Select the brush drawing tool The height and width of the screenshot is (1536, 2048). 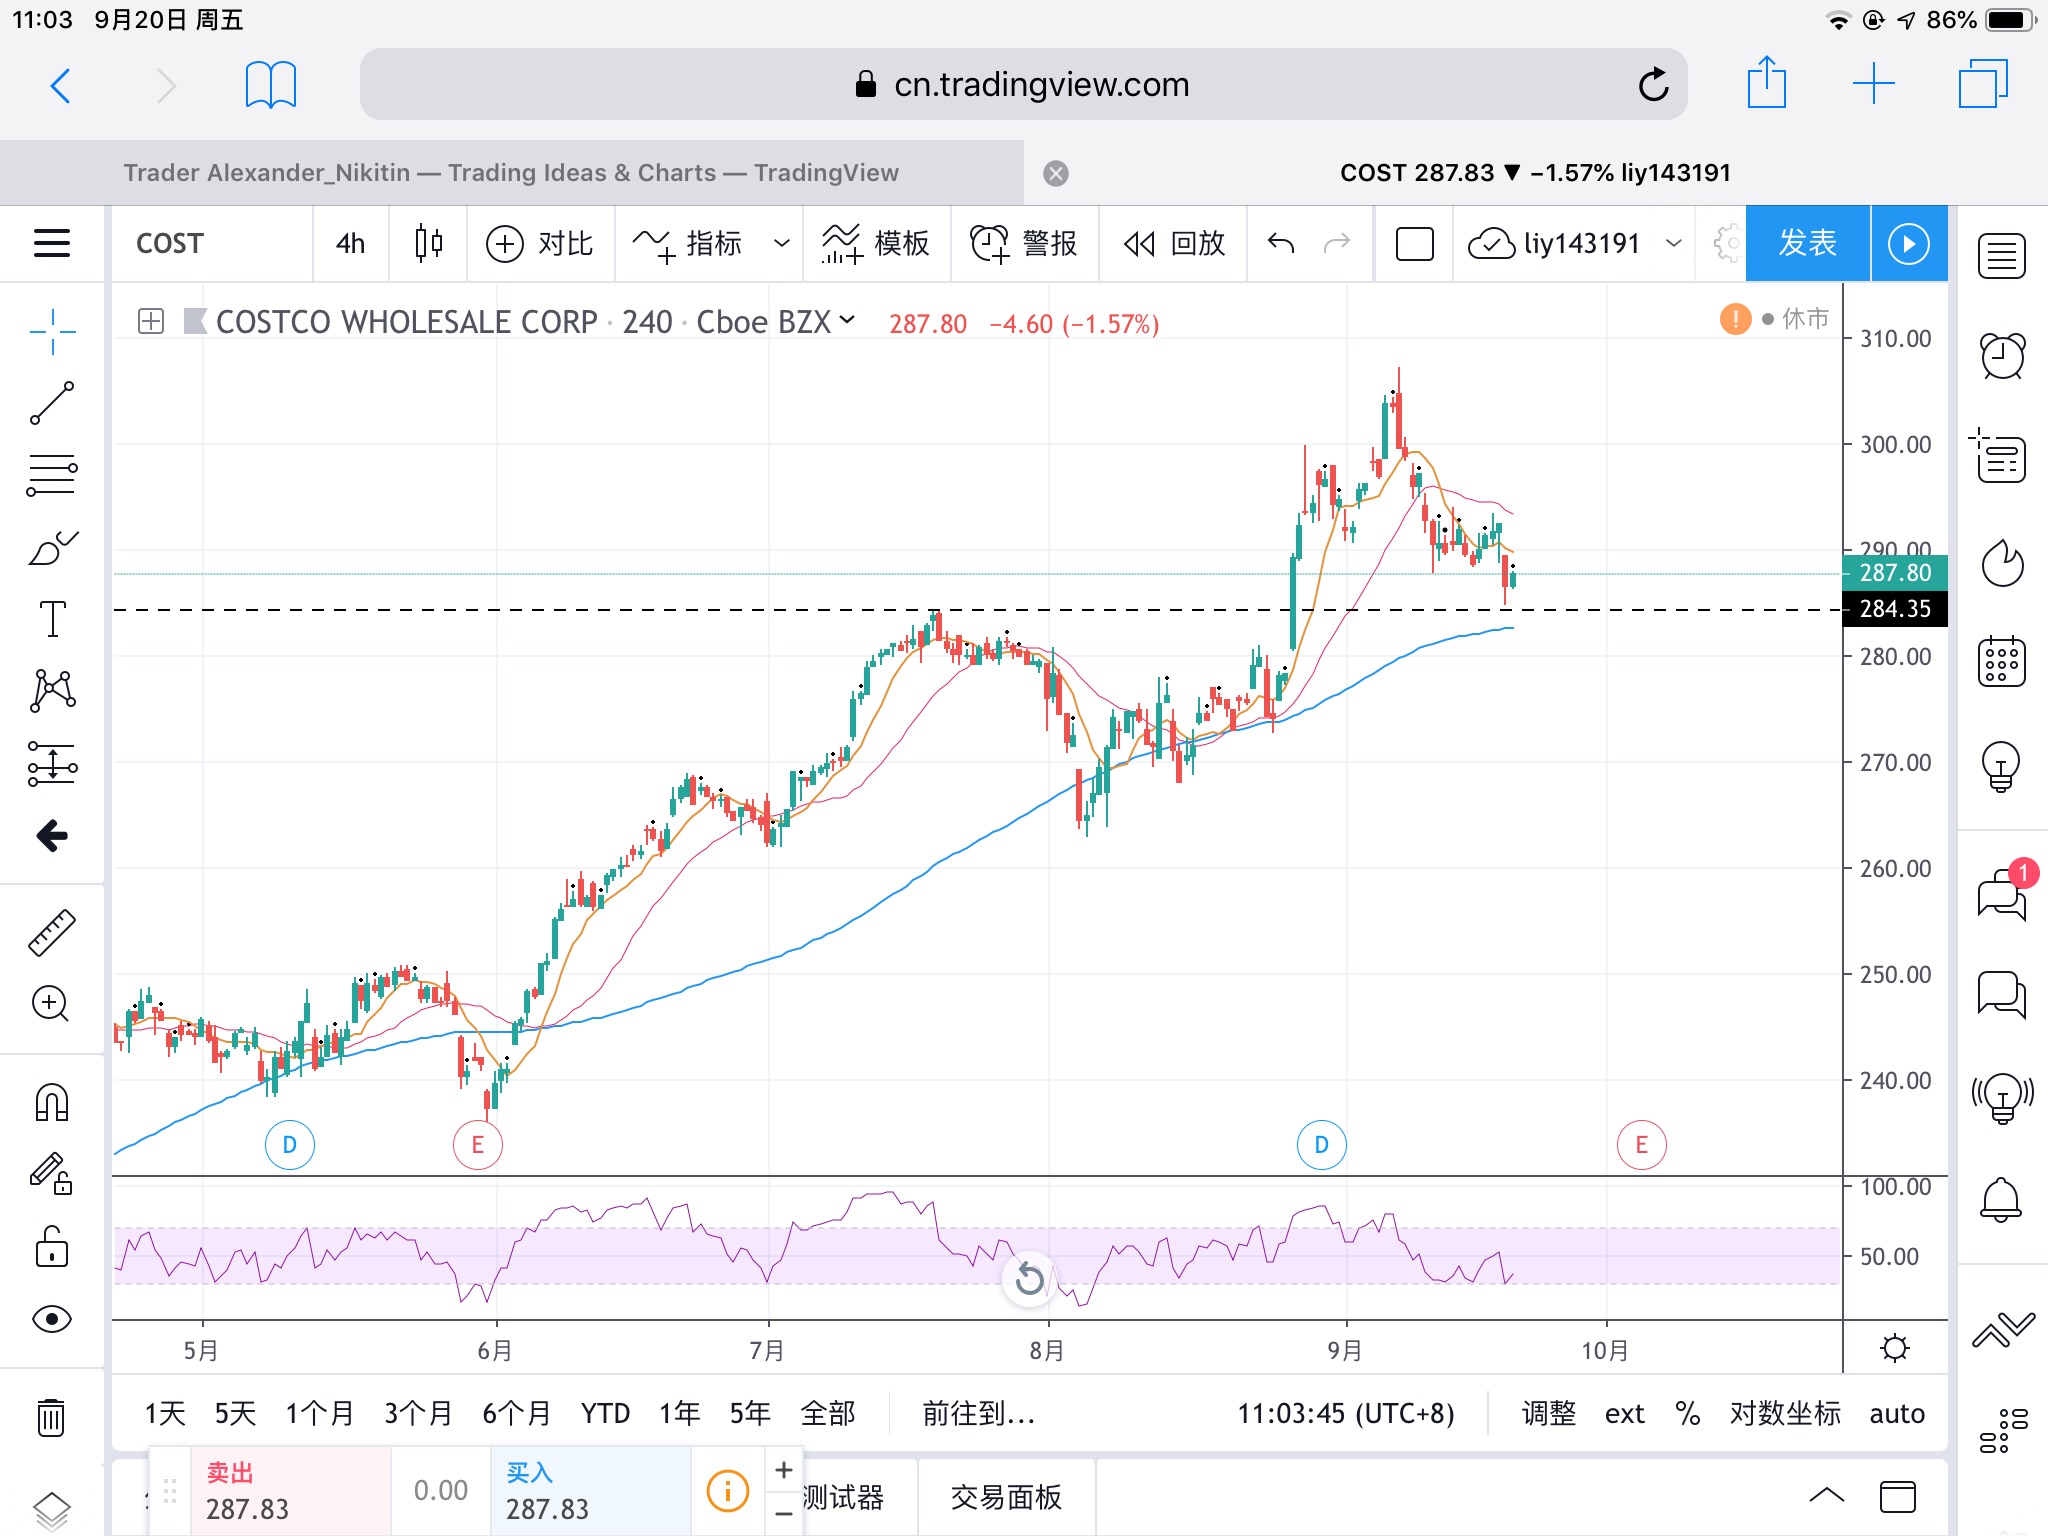pyautogui.click(x=52, y=547)
